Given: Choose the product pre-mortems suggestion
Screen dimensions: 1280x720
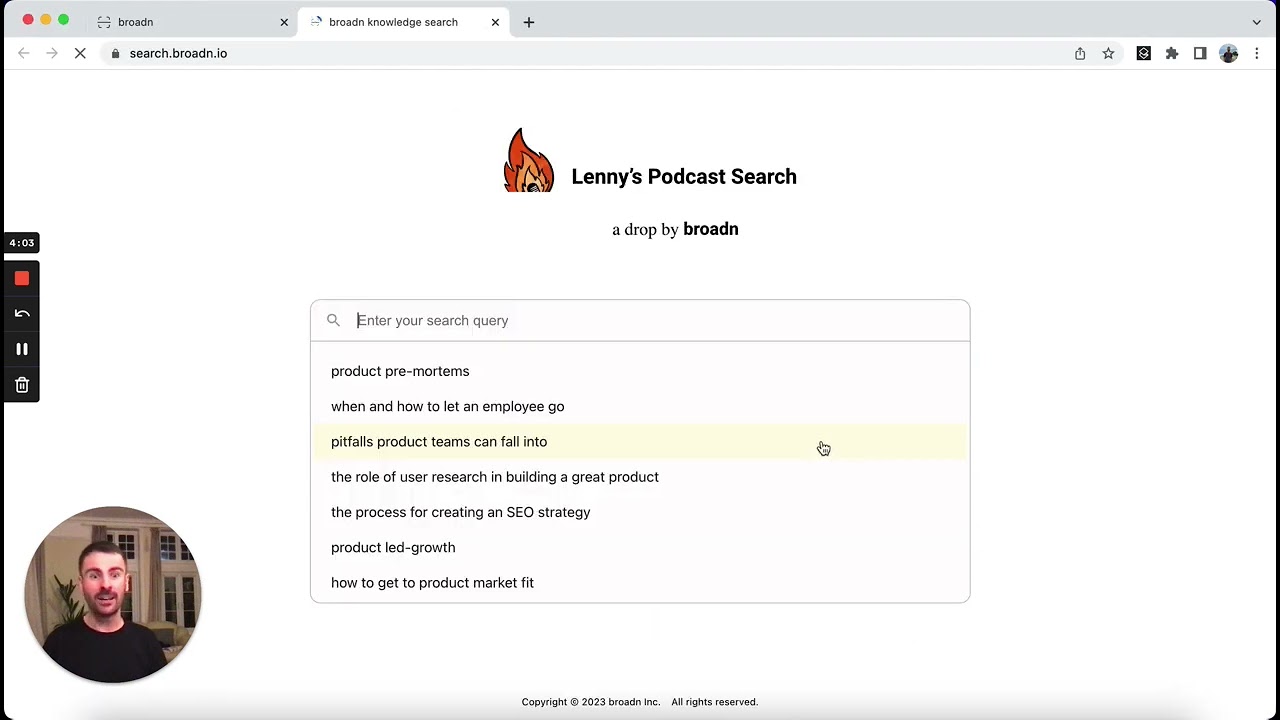Looking at the screenshot, I should click(640, 371).
